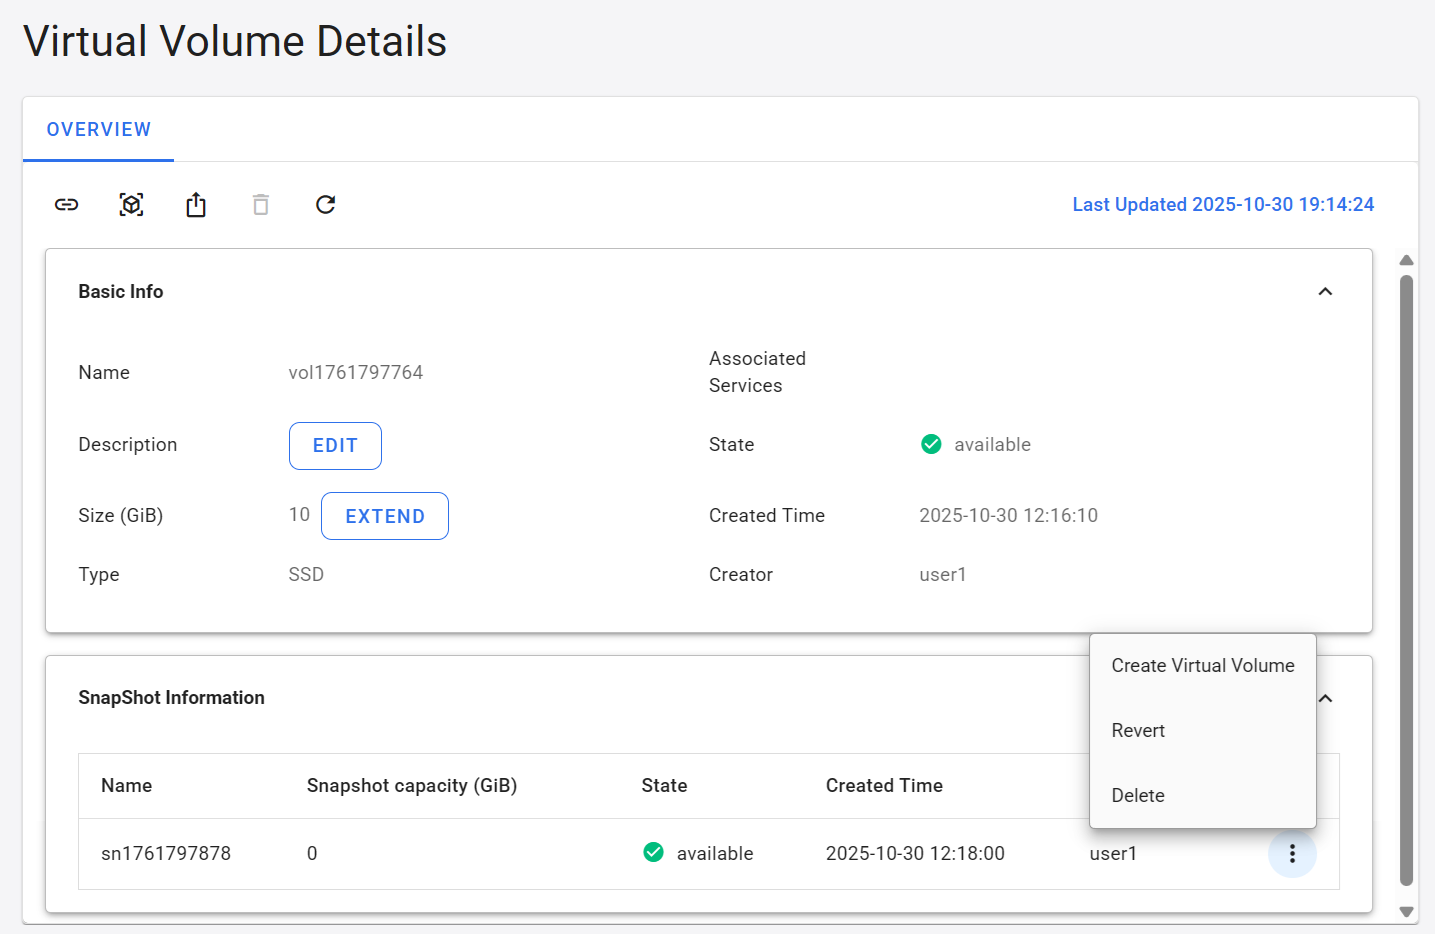Screen dimensions: 1435x934
Task: Click the SnapShot Information heading
Action: point(171,697)
